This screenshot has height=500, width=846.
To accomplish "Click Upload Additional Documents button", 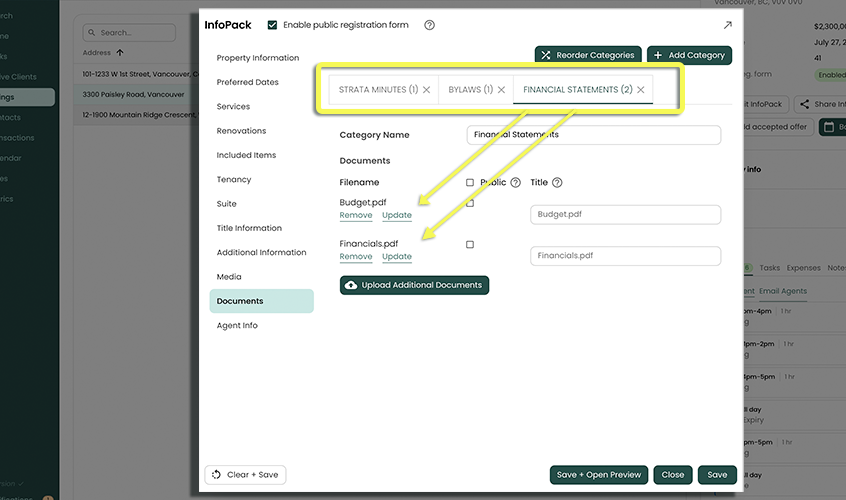I will 414,285.
